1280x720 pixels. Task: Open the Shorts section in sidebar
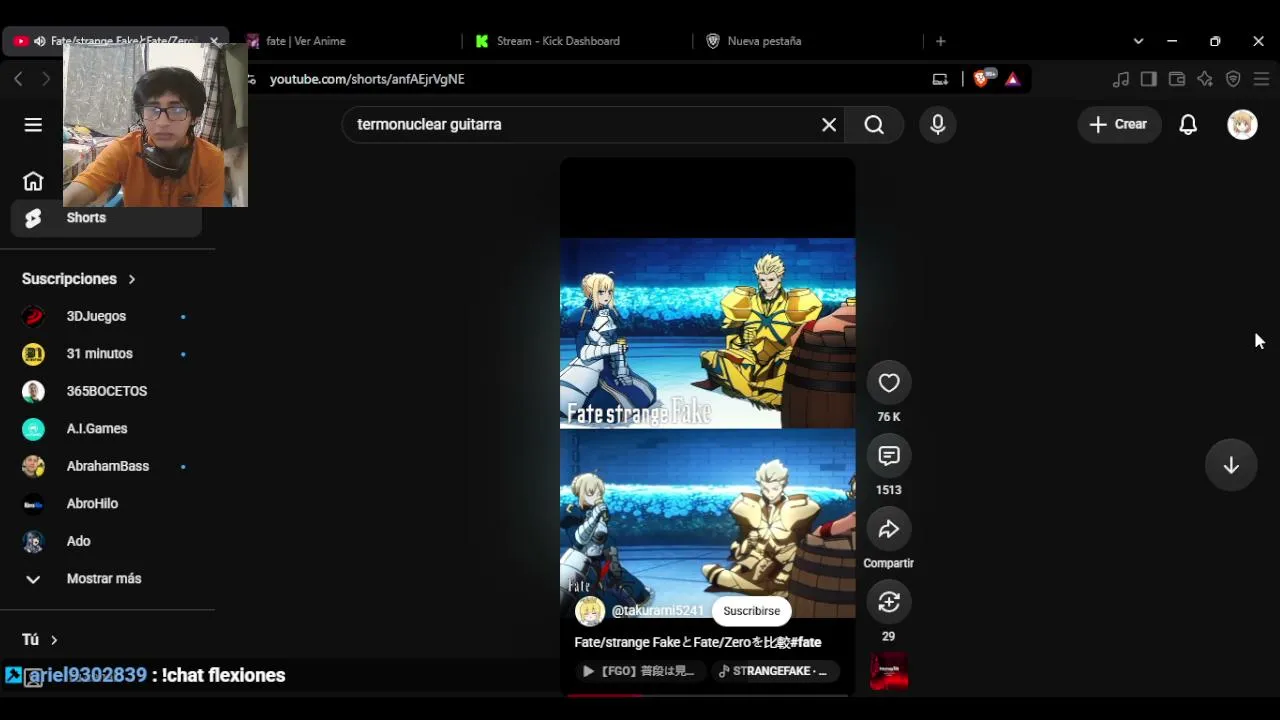coord(106,218)
